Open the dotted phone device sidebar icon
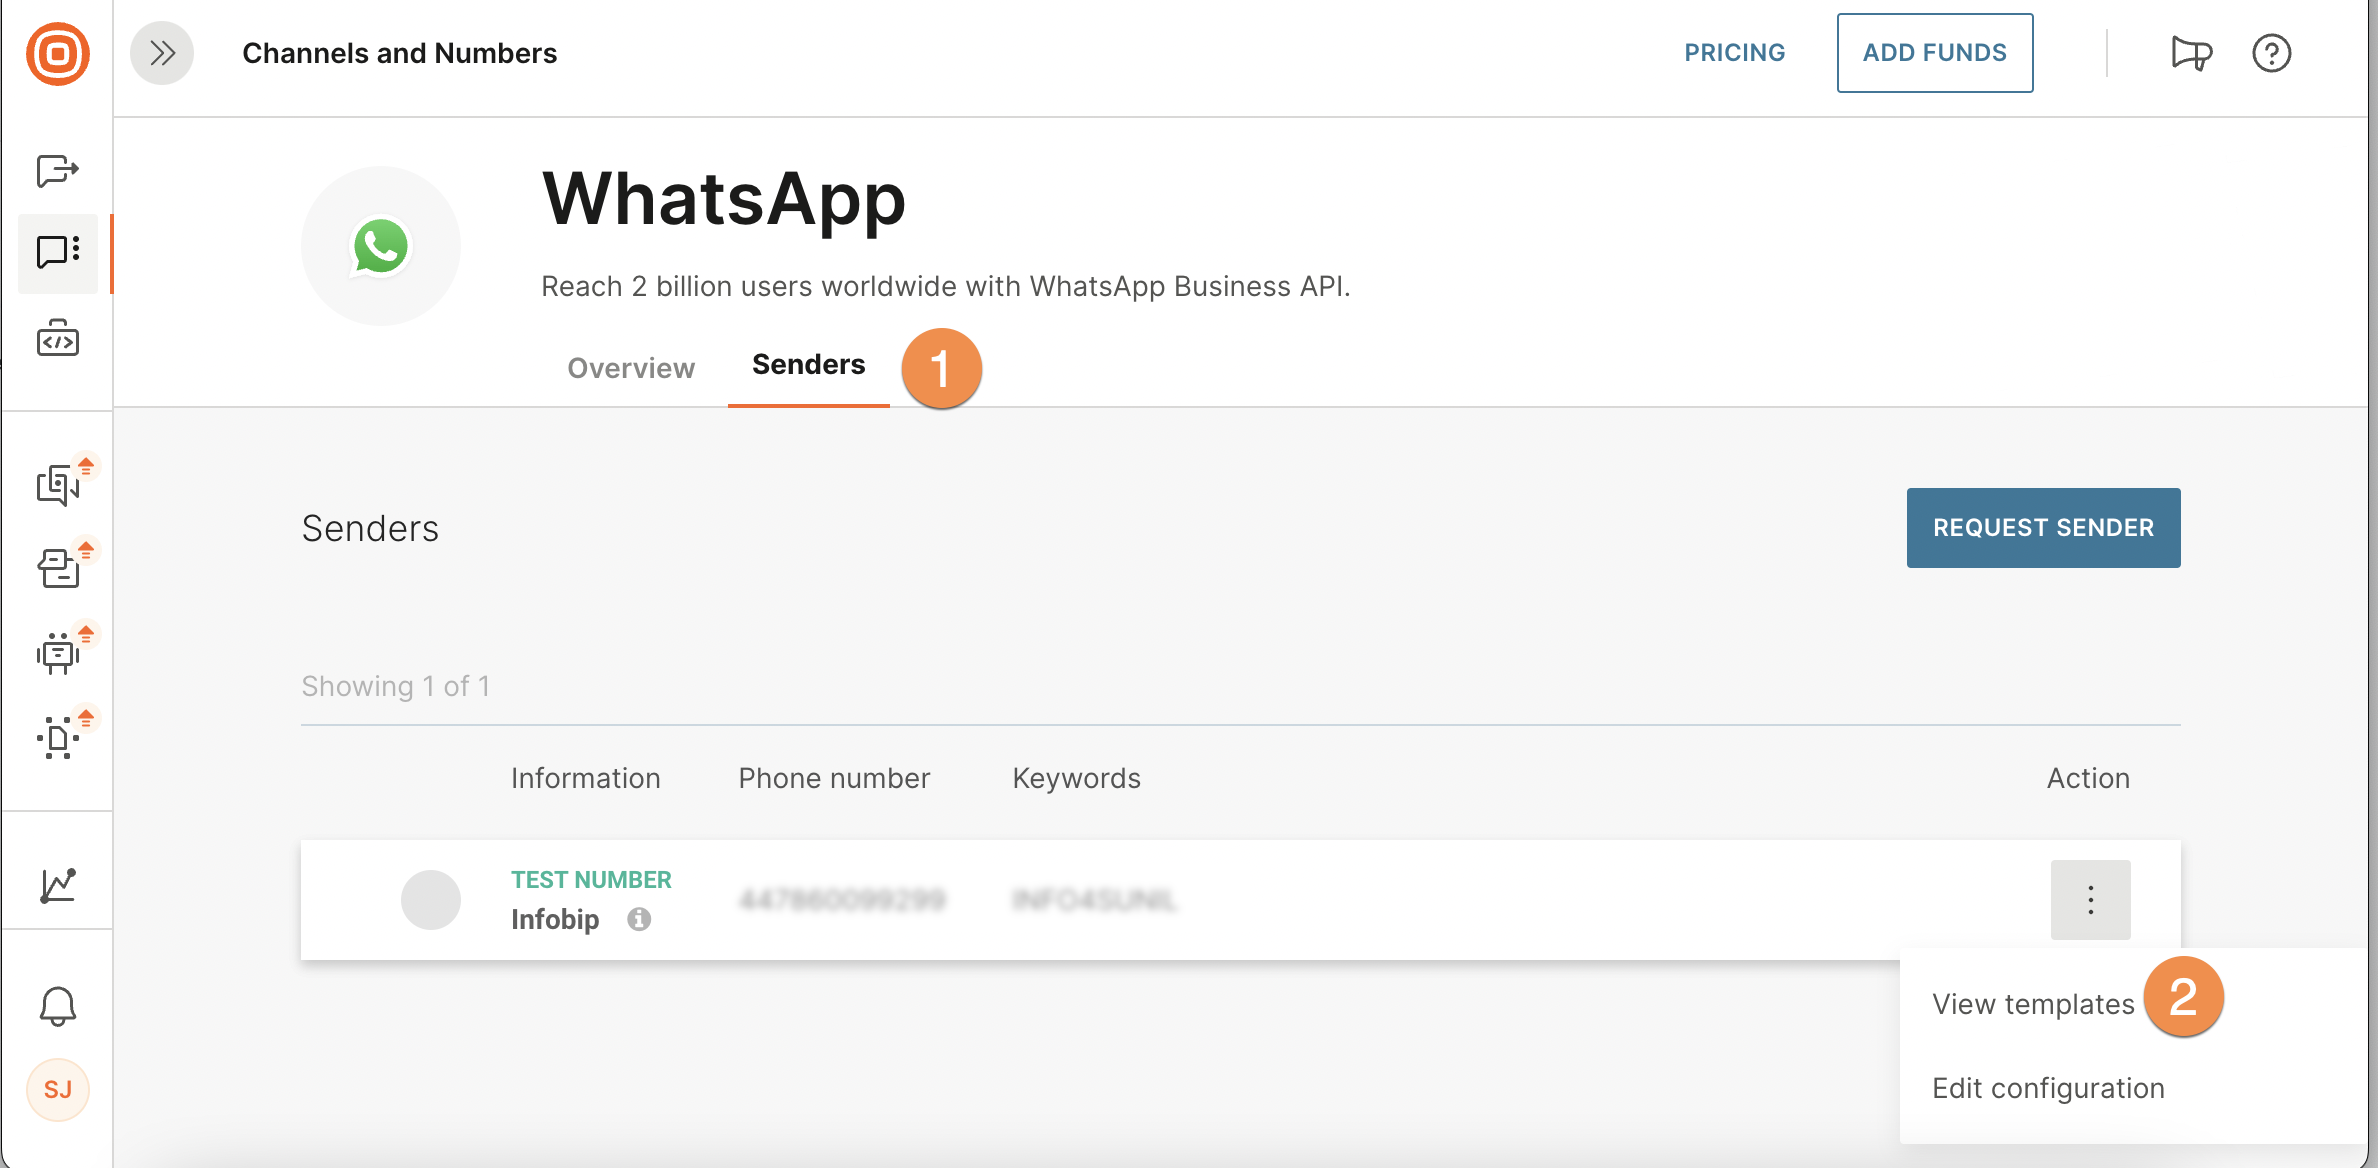Screen dimensions: 2378x1168 click(x=58, y=738)
